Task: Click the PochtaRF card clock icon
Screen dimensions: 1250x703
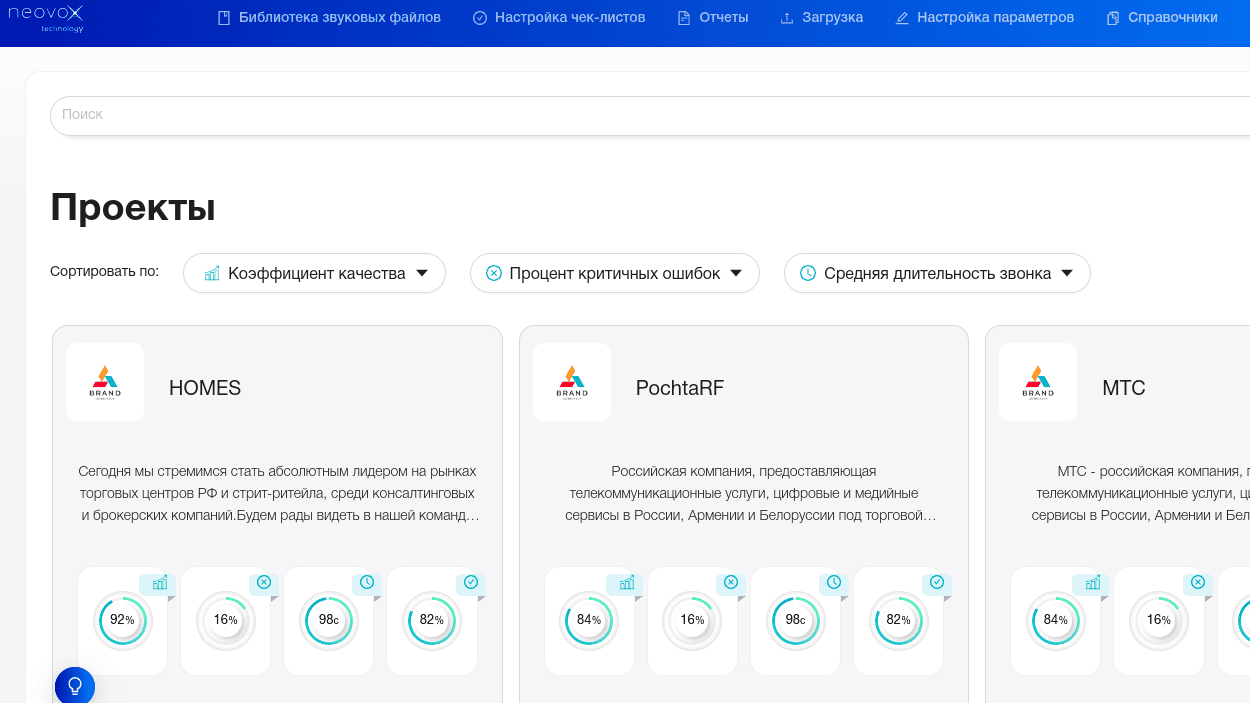Action: pyautogui.click(x=834, y=582)
